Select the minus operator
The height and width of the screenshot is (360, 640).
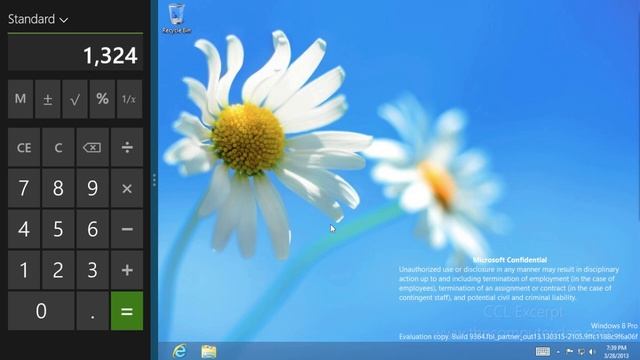pos(127,229)
